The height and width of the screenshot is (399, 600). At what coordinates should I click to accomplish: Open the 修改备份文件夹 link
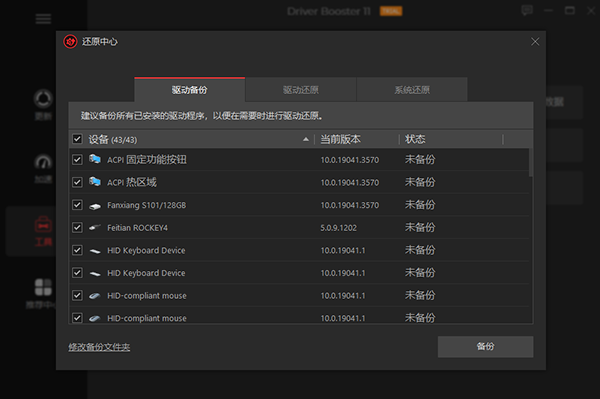pyautogui.click(x=99, y=347)
